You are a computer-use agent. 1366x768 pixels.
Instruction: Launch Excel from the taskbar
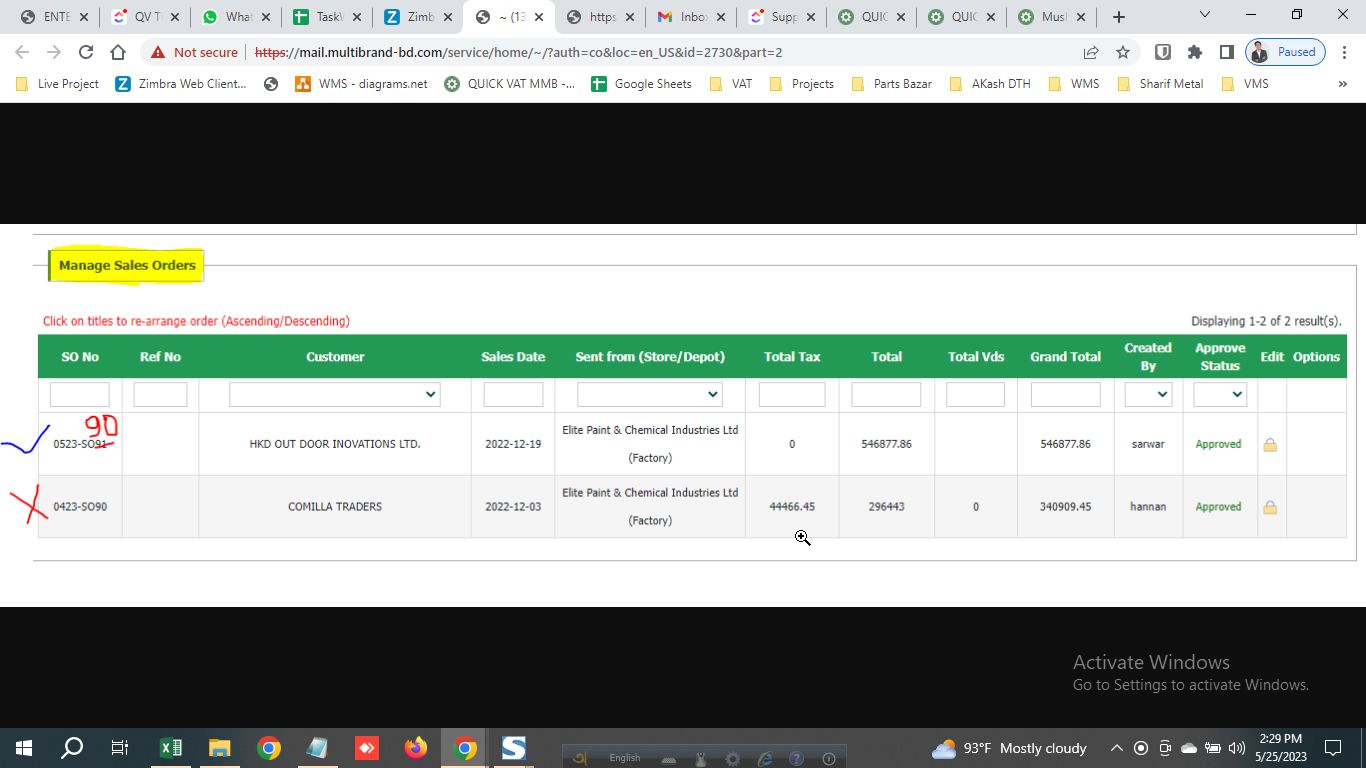171,748
